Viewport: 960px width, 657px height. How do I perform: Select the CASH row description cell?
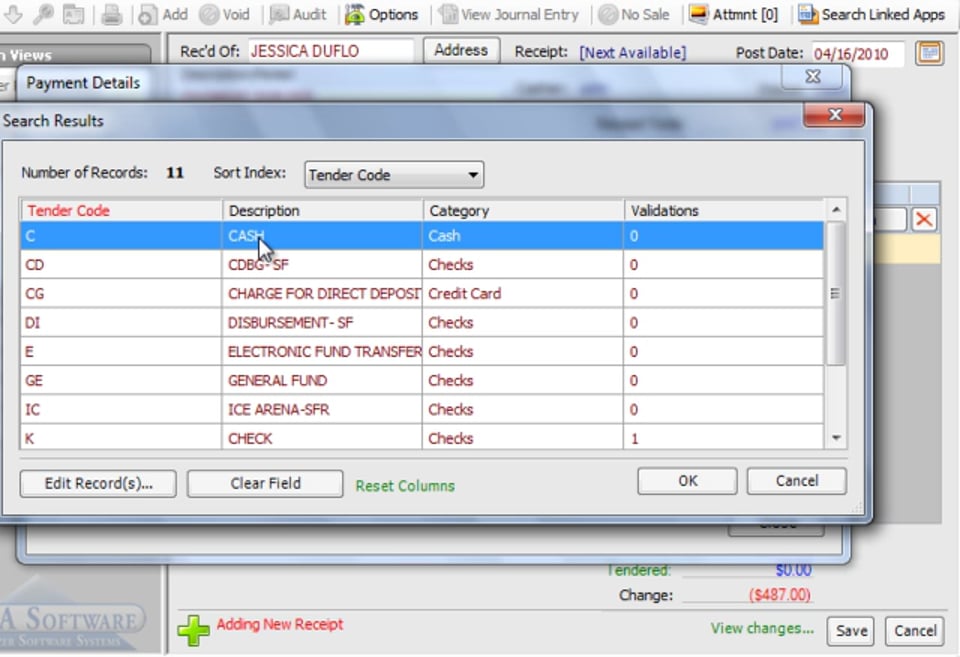point(322,236)
